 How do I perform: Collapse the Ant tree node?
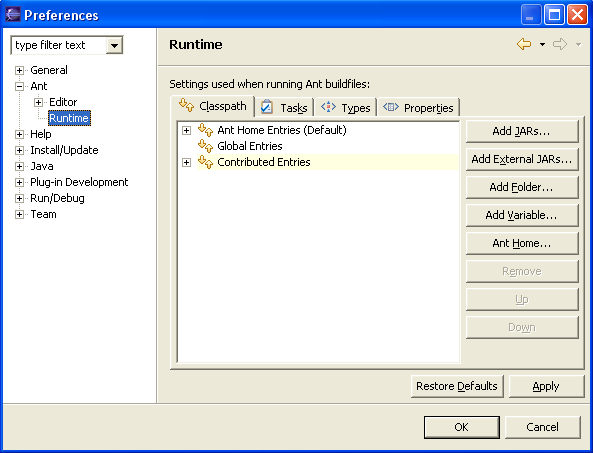[19, 86]
